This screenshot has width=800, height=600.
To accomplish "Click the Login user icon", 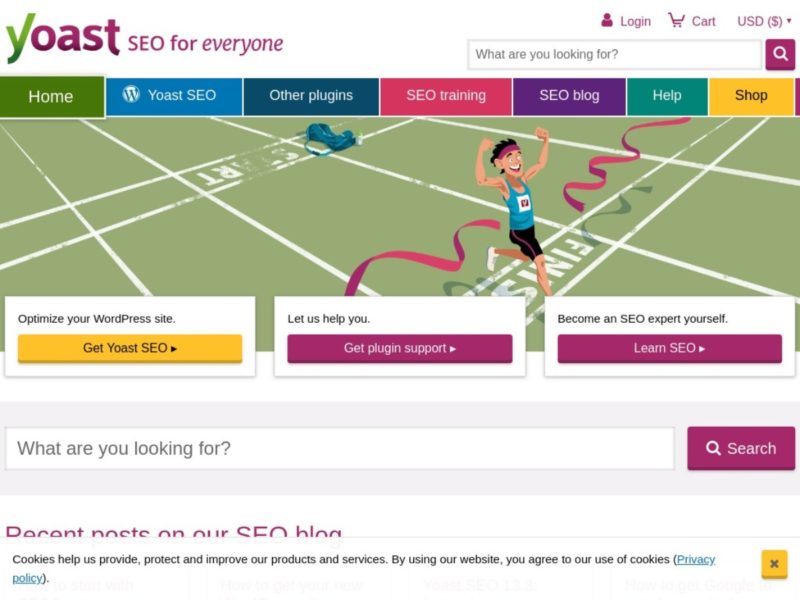I will coord(607,20).
